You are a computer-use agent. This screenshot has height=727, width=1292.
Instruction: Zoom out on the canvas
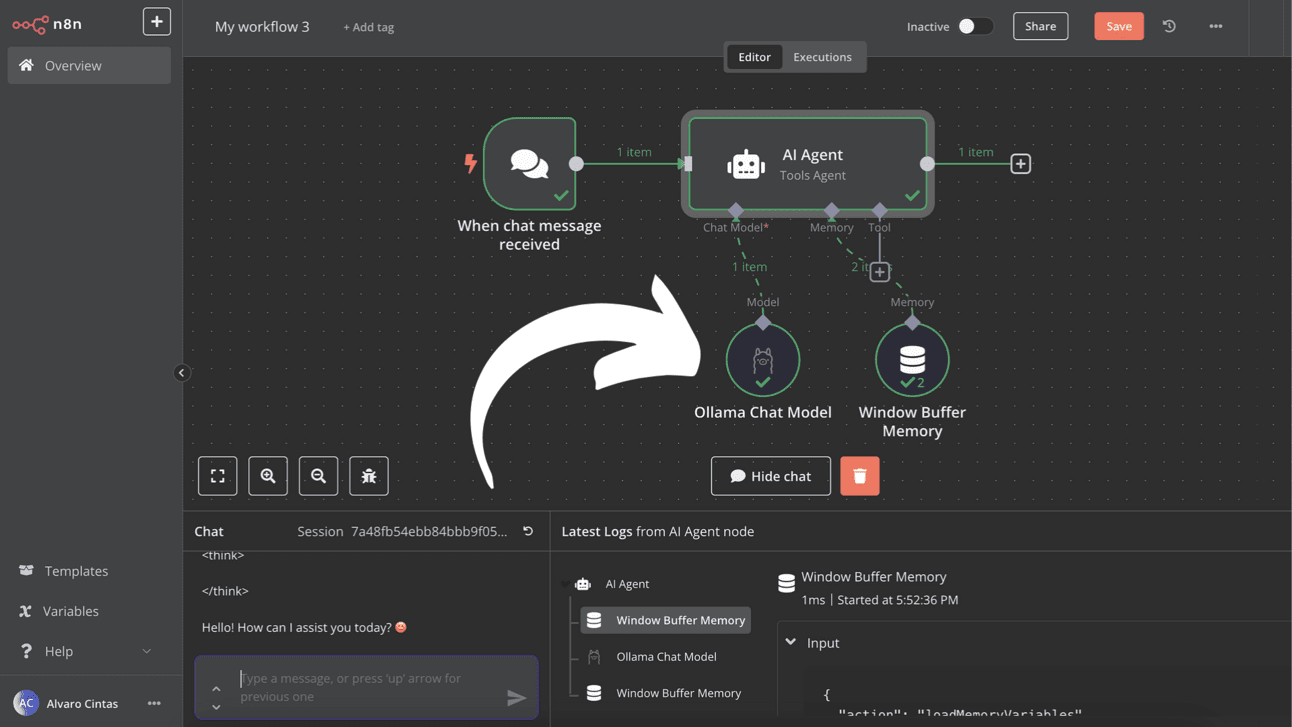318,476
